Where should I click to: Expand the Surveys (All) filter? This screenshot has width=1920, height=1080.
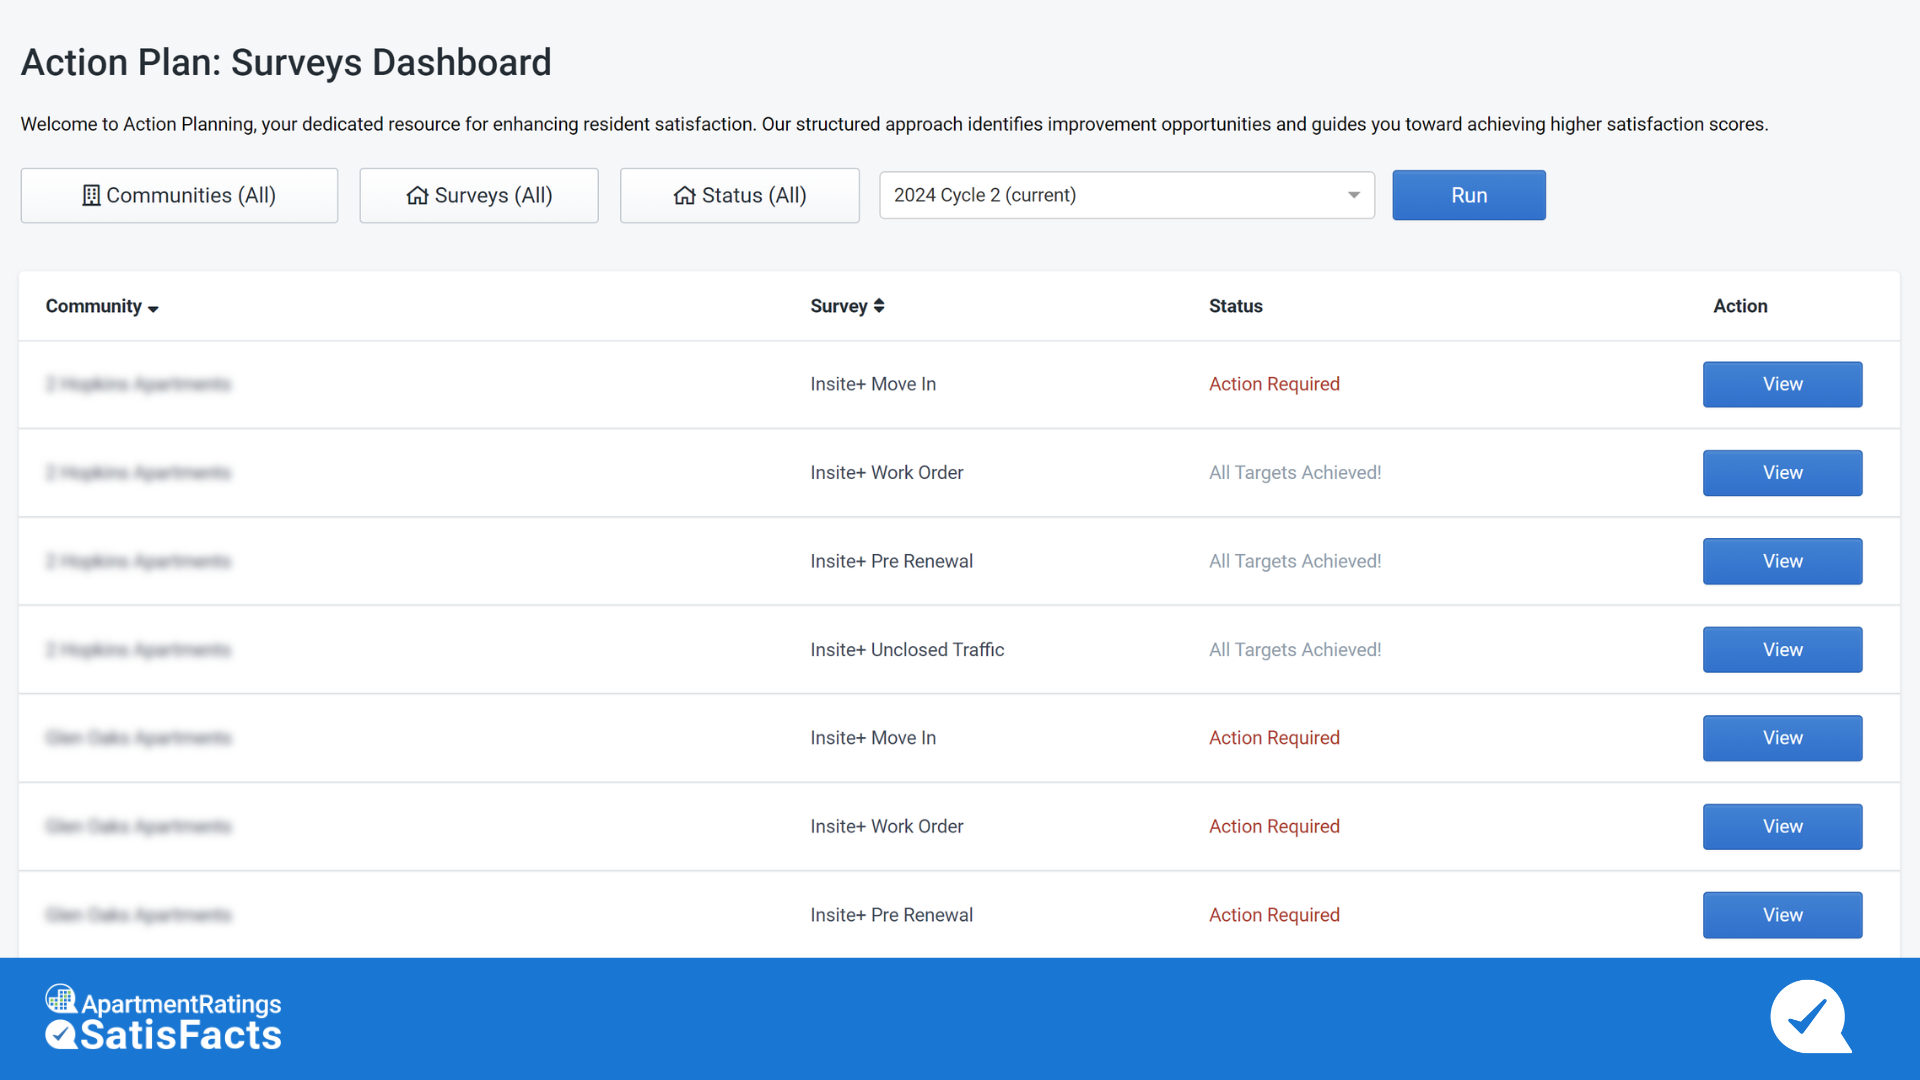point(478,195)
